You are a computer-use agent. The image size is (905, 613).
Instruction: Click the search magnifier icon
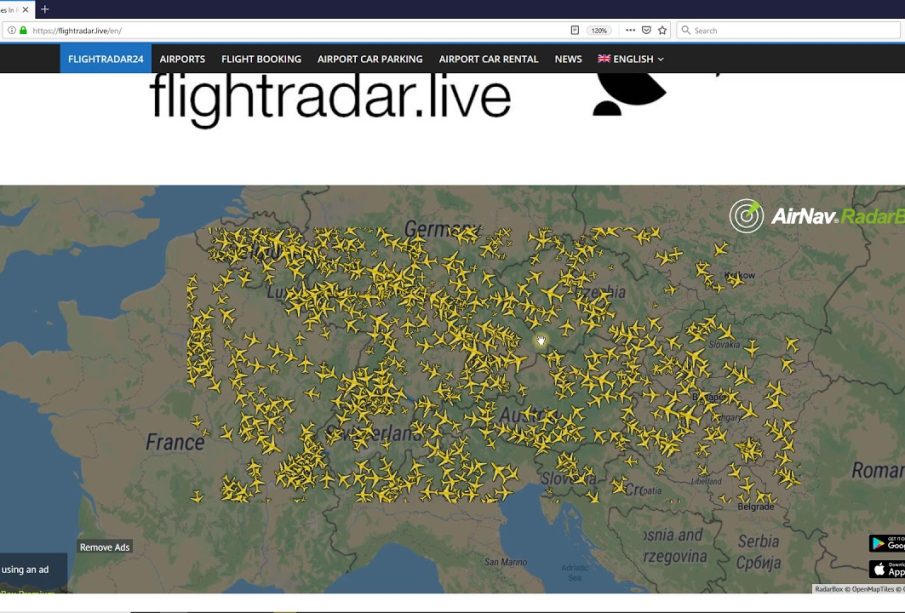click(x=686, y=30)
